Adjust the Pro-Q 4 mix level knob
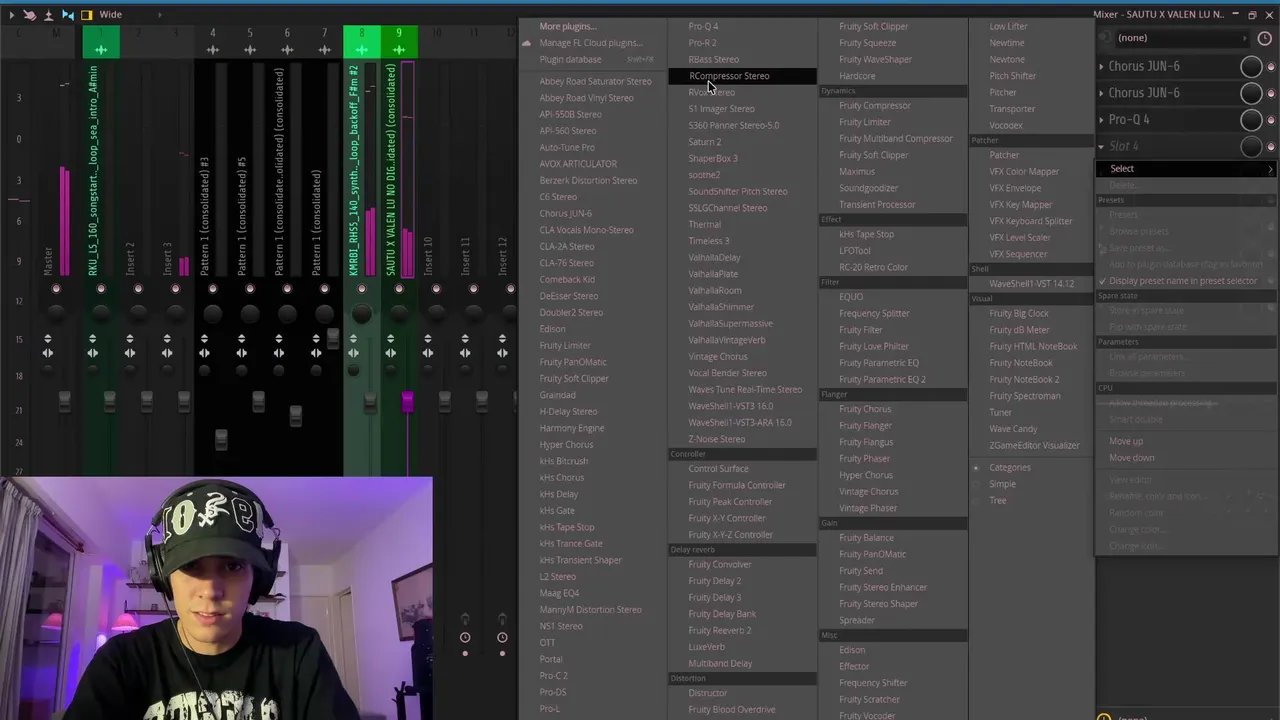1280x720 pixels. pos(1251,120)
